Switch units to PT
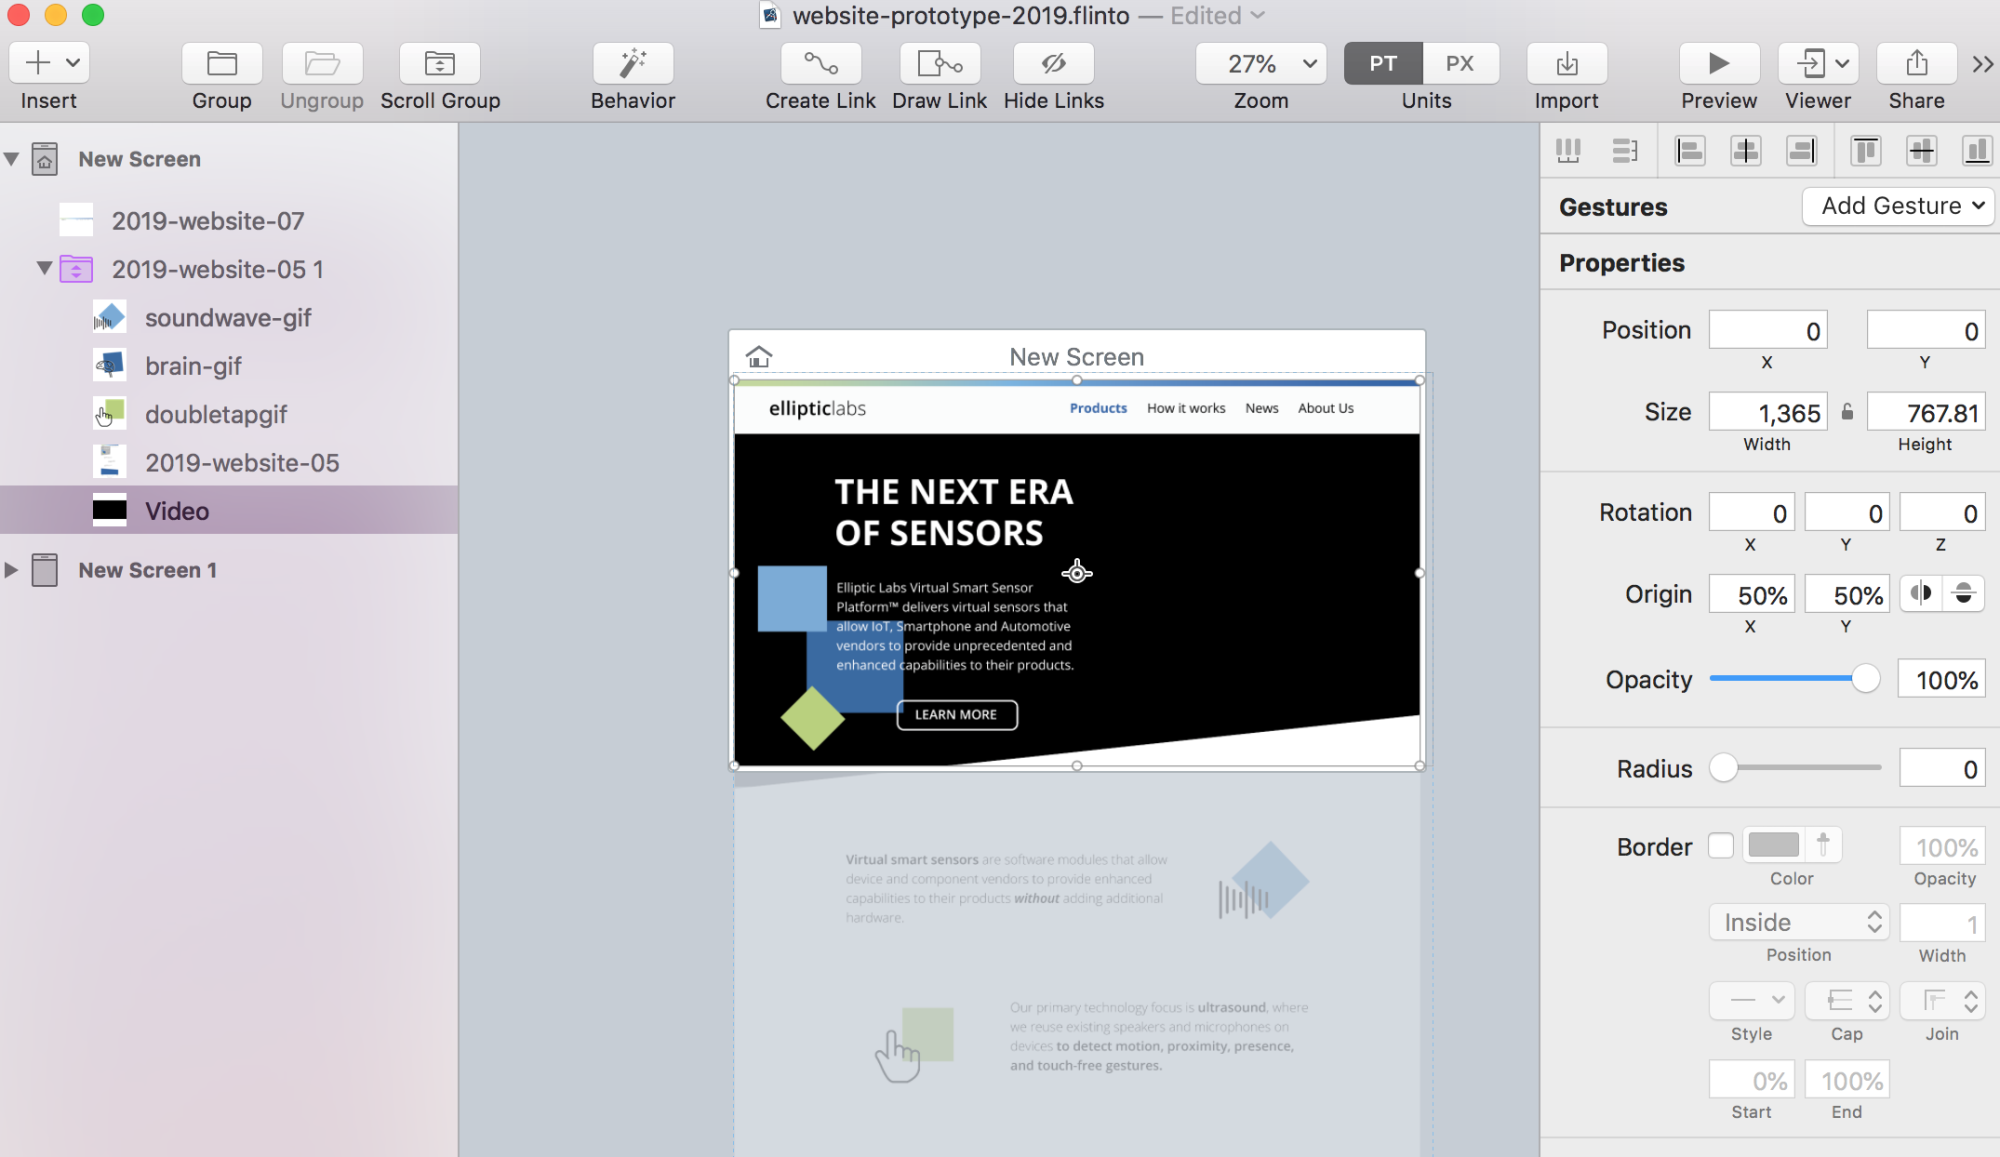The width and height of the screenshot is (2000, 1157). (1383, 63)
